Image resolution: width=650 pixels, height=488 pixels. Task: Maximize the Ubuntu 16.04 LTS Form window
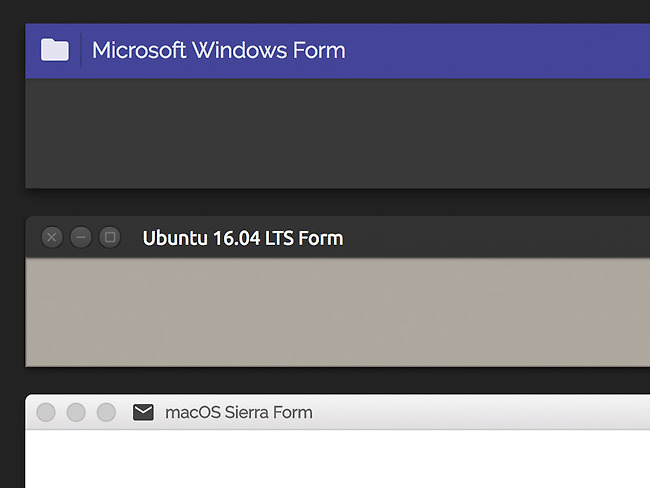pyautogui.click(x=110, y=237)
